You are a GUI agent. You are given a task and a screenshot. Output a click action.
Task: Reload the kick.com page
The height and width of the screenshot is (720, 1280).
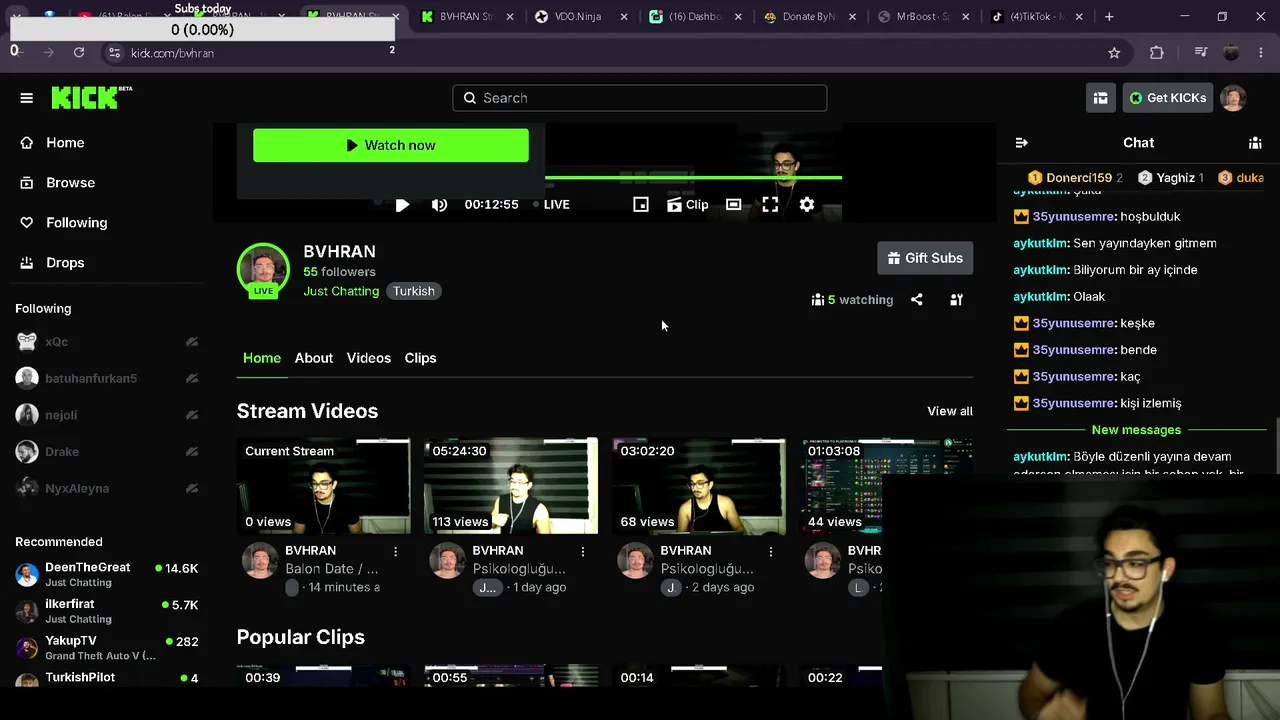(79, 53)
